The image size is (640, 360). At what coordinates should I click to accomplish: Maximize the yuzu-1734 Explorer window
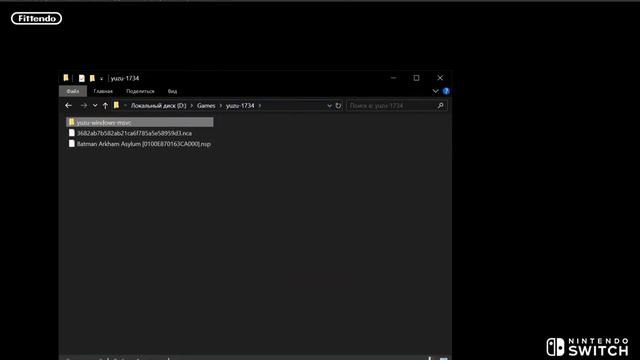[x=416, y=78]
